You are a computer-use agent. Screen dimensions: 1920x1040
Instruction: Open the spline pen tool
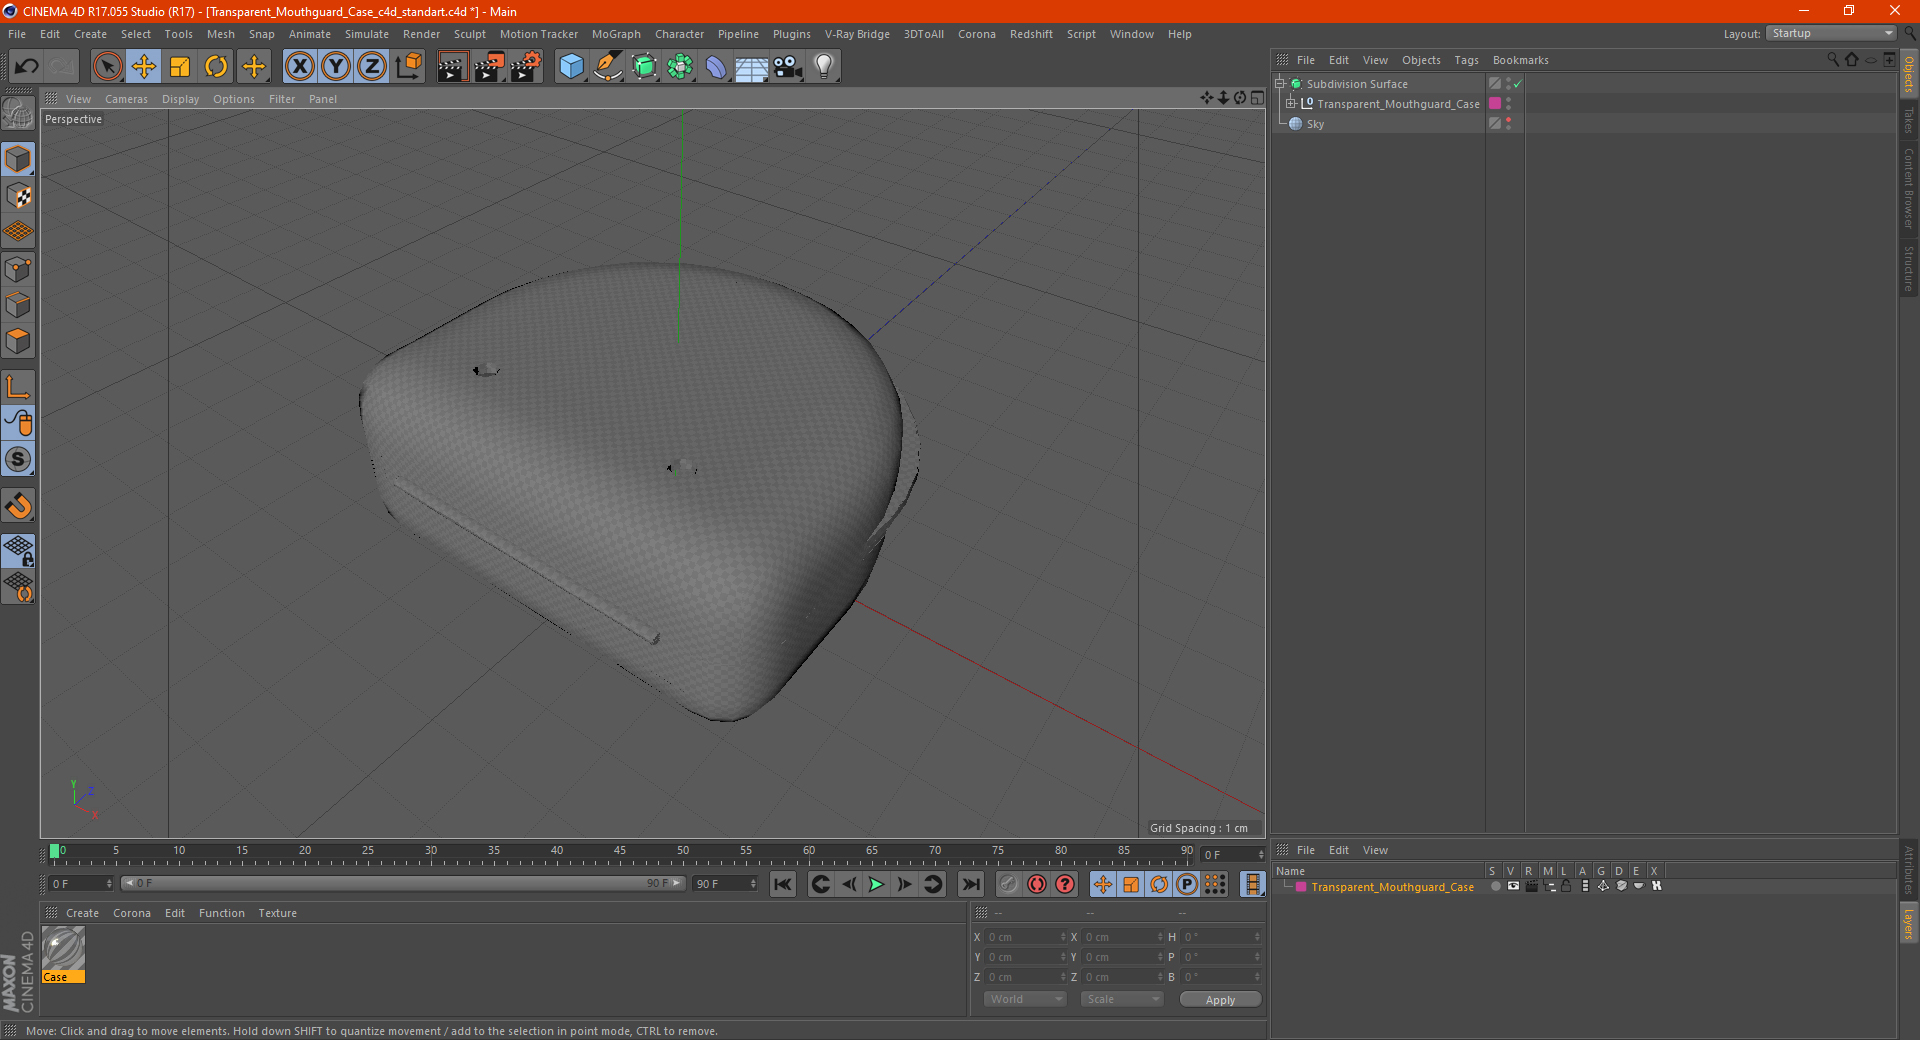(608, 67)
